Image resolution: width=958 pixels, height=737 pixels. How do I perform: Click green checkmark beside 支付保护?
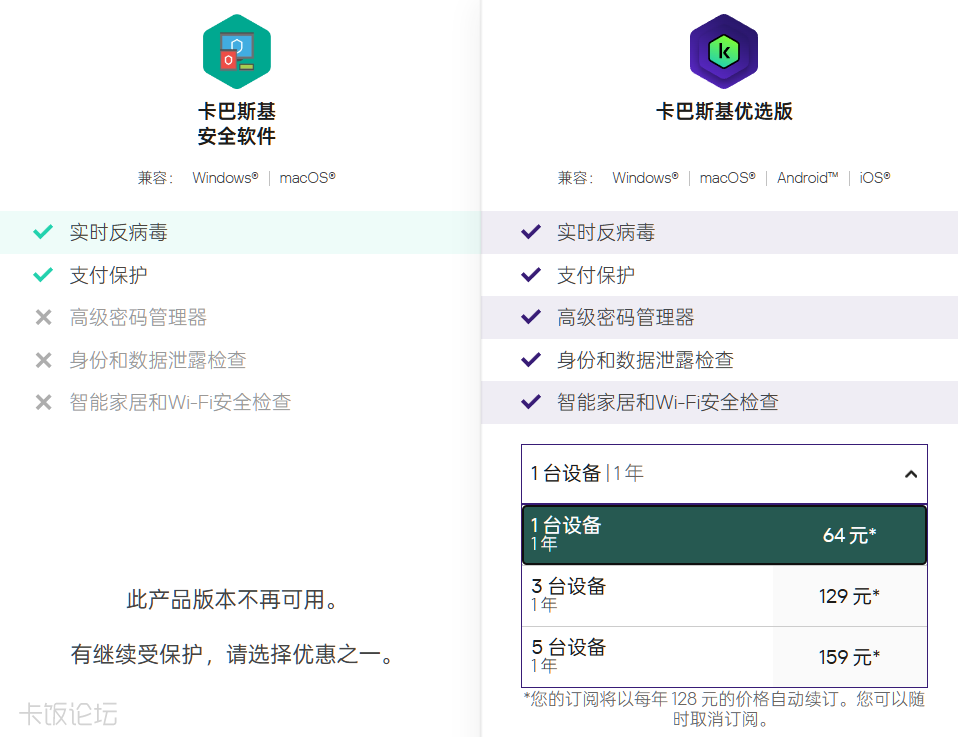point(43,275)
